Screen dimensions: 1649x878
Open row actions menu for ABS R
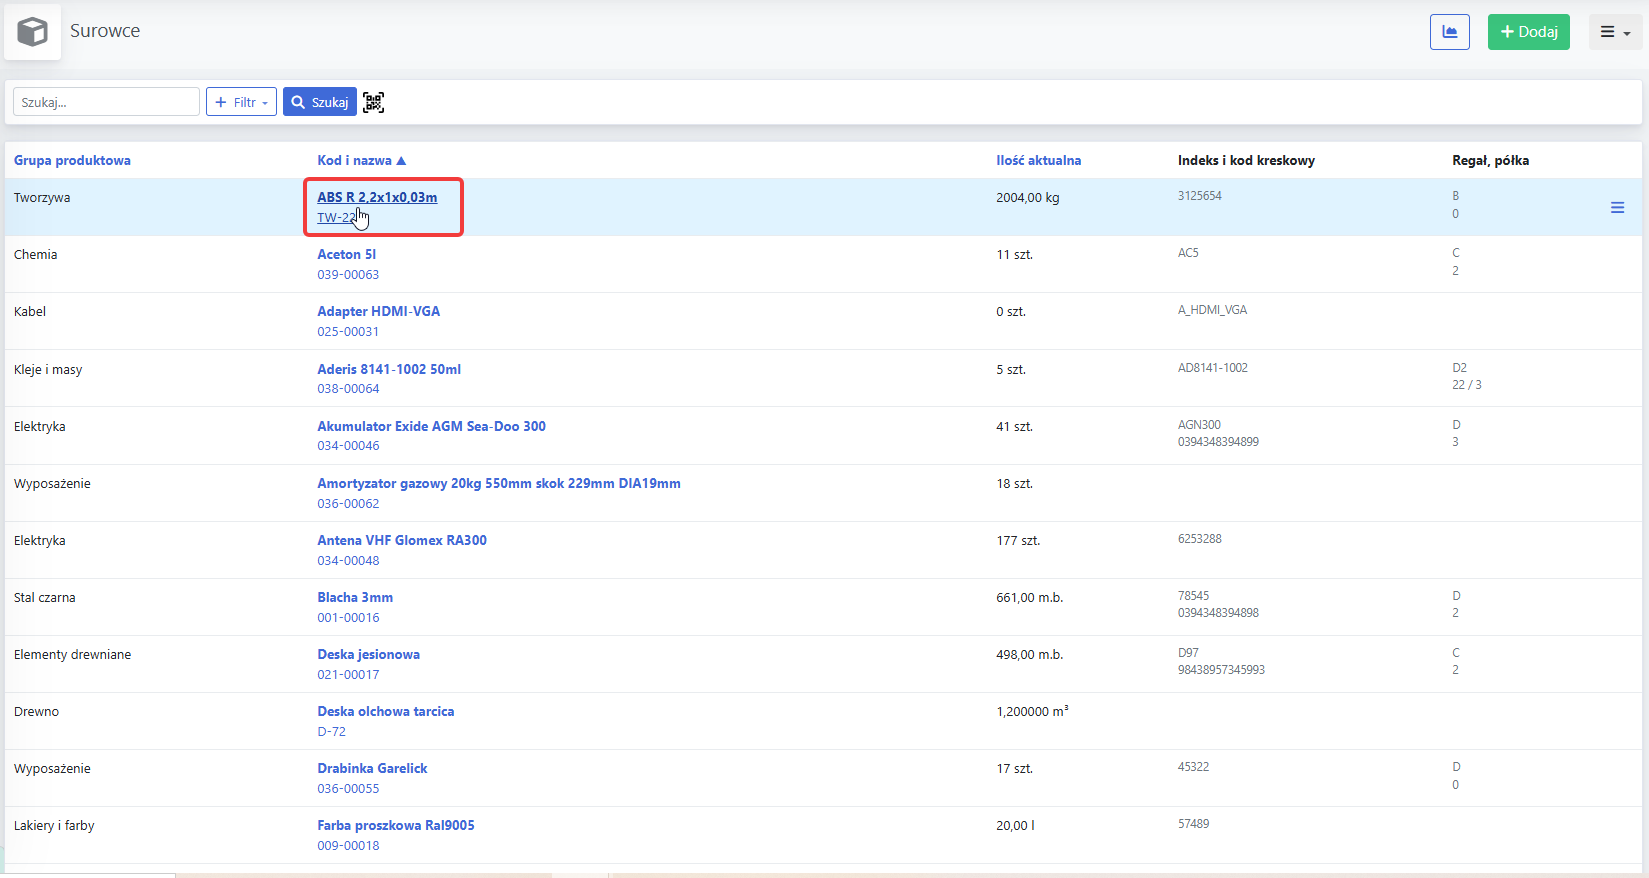[x=1617, y=207]
